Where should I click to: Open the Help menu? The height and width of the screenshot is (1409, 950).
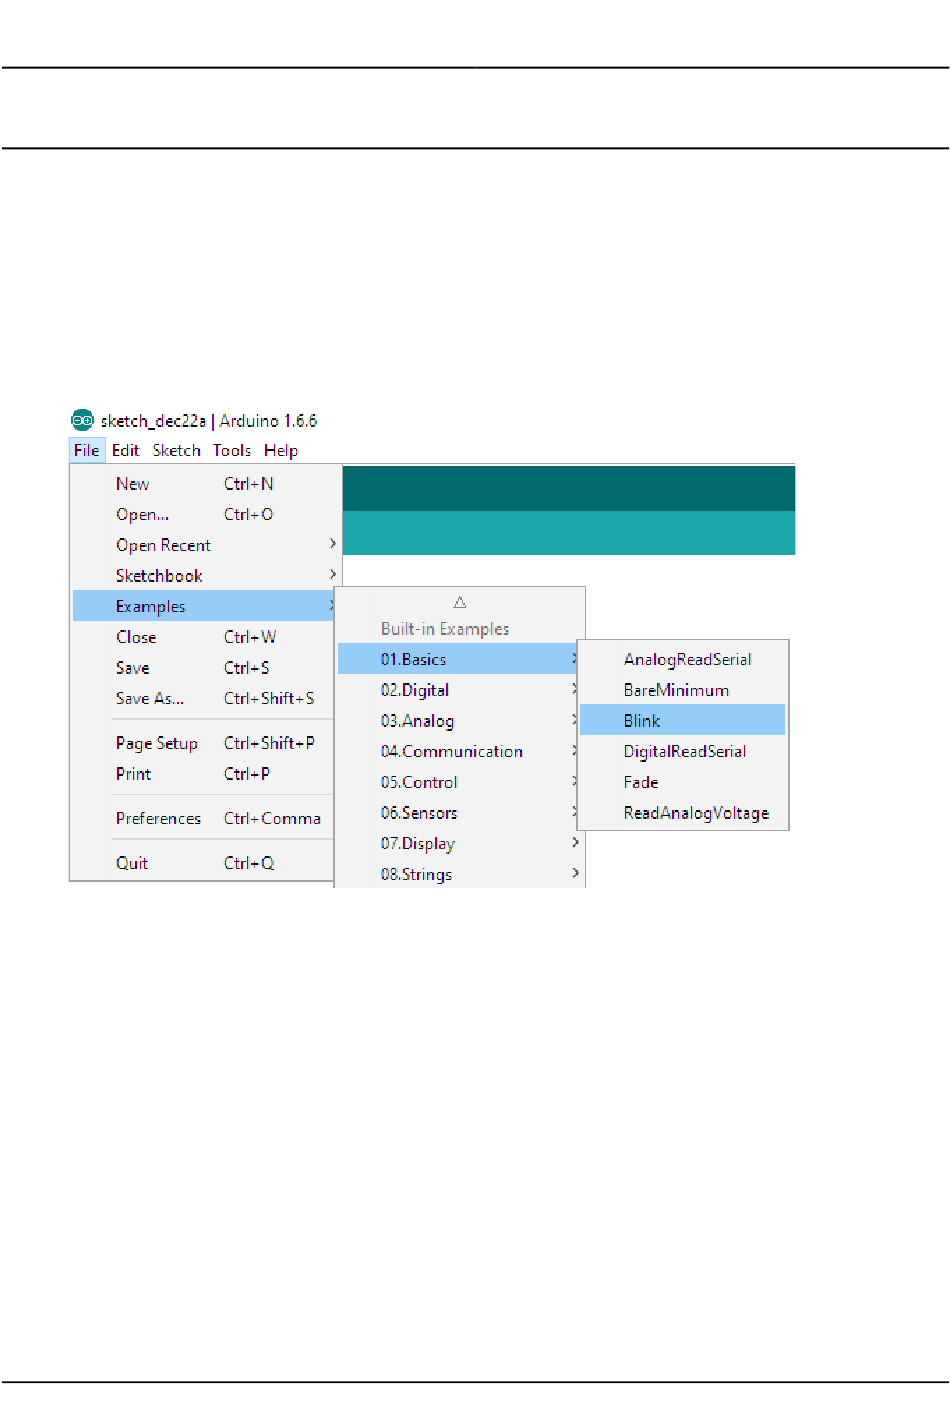pyautogui.click(x=281, y=450)
